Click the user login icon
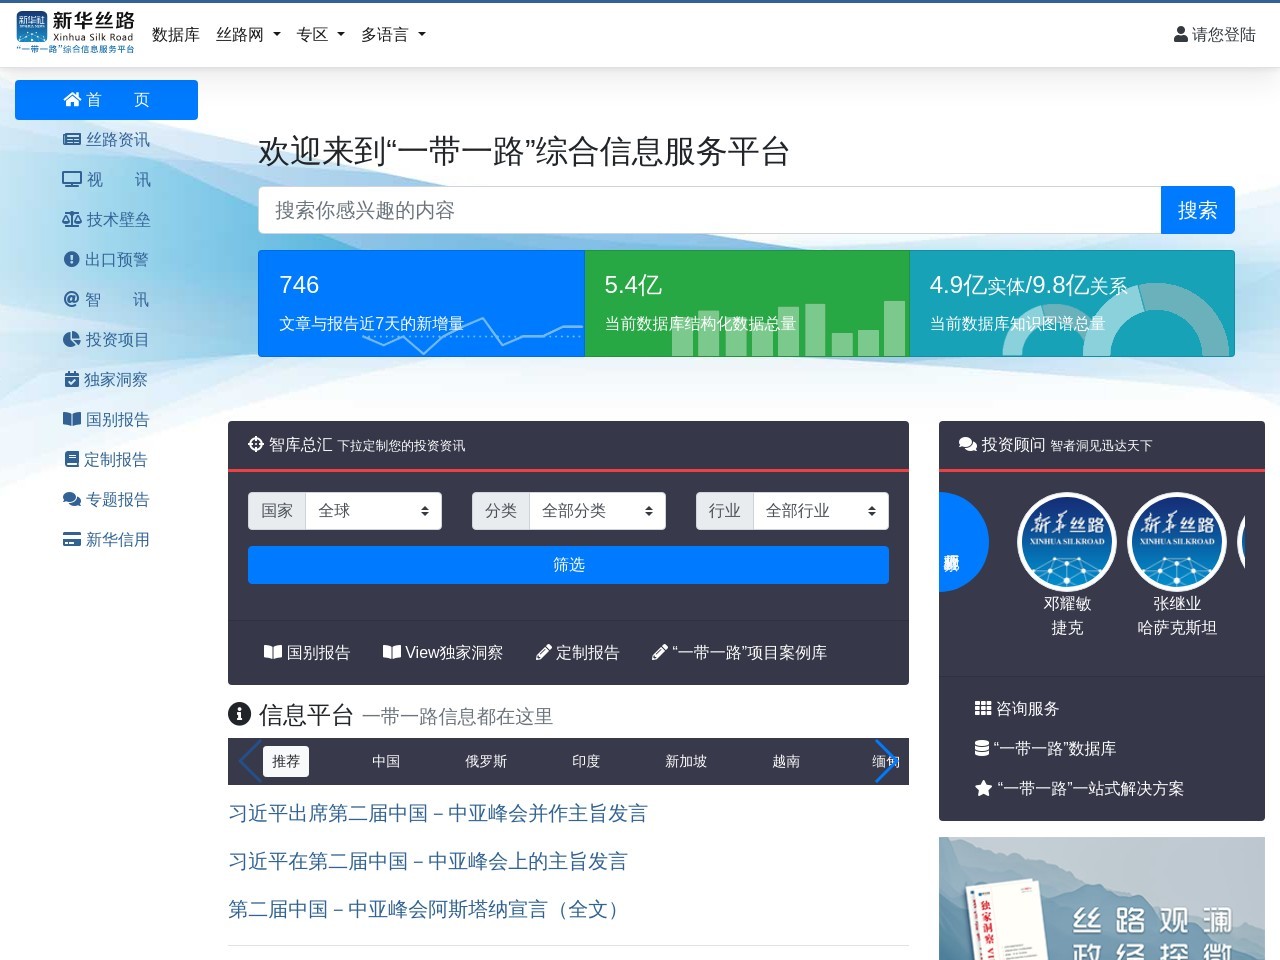The width and height of the screenshot is (1280, 960). [1180, 34]
